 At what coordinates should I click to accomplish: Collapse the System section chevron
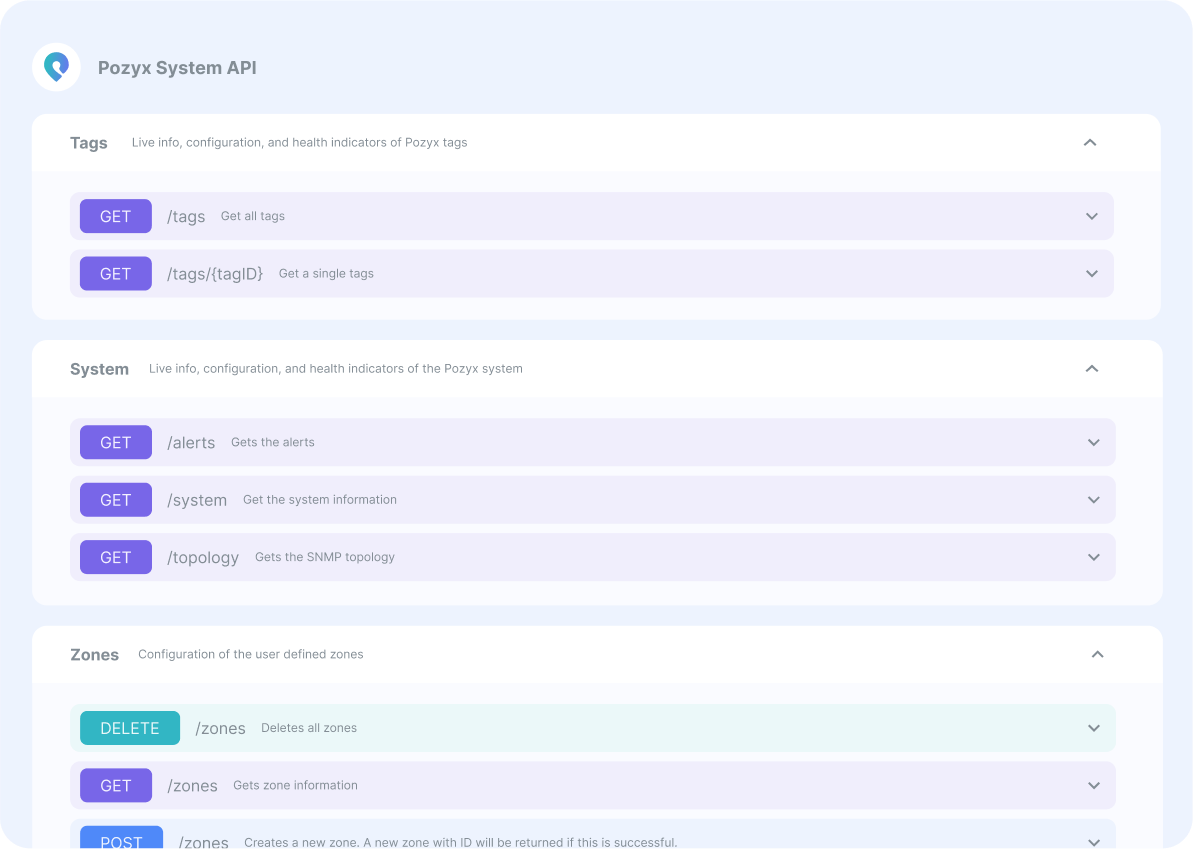click(x=1092, y=369)
